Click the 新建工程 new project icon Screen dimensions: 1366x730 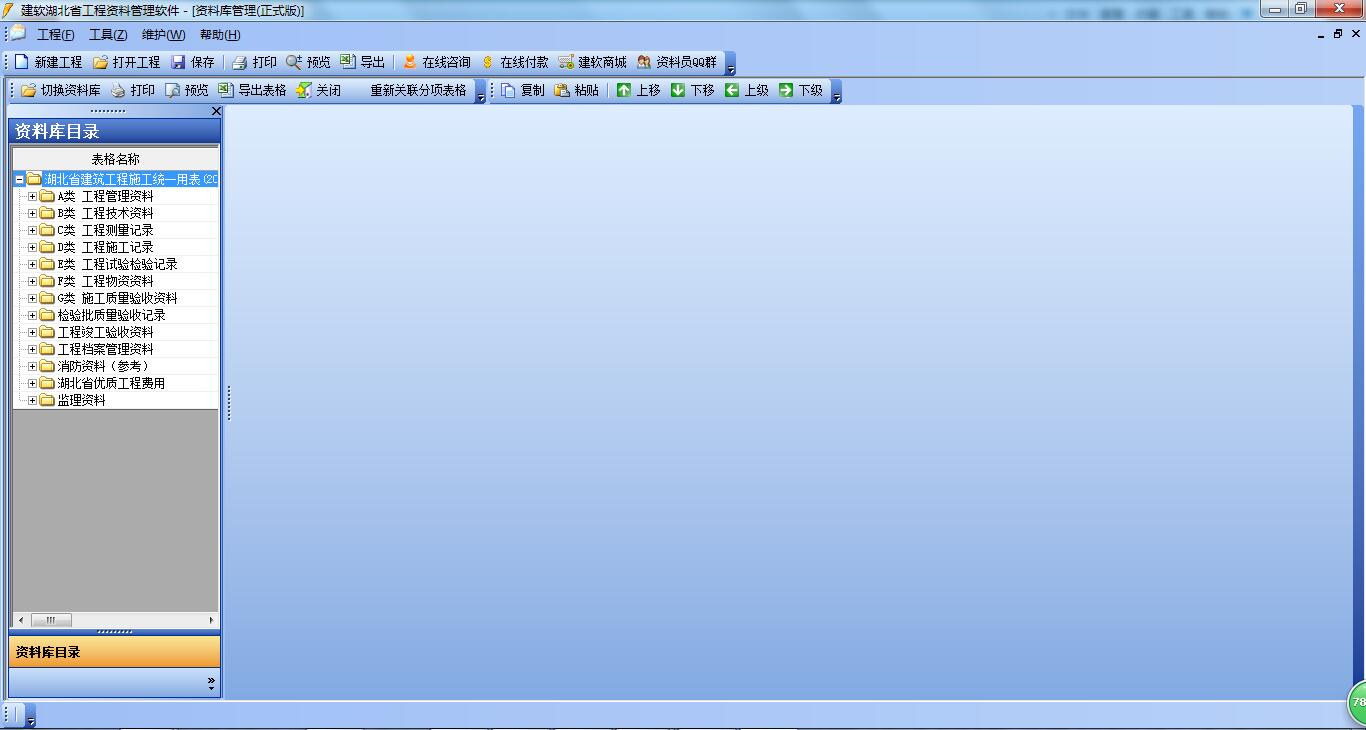[22, 62]
